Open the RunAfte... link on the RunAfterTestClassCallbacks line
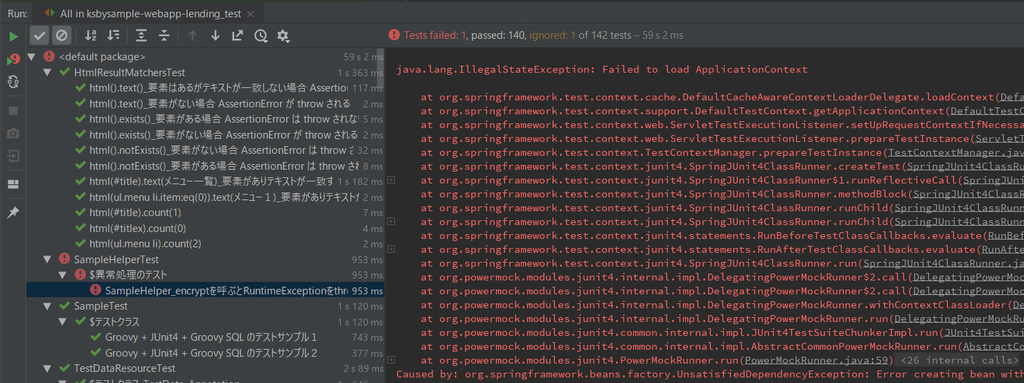 point(1002,250)
